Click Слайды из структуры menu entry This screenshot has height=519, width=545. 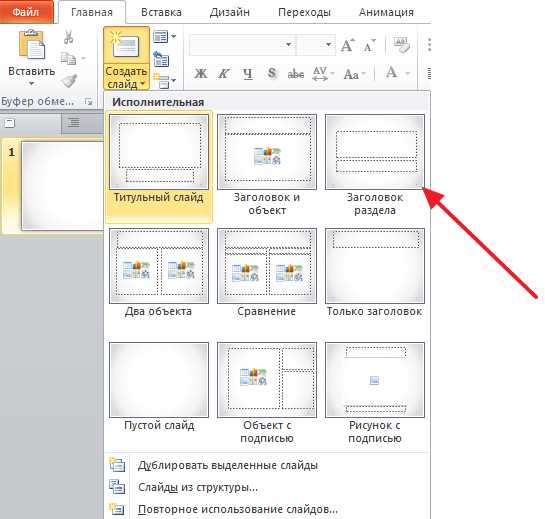(198, 487)
